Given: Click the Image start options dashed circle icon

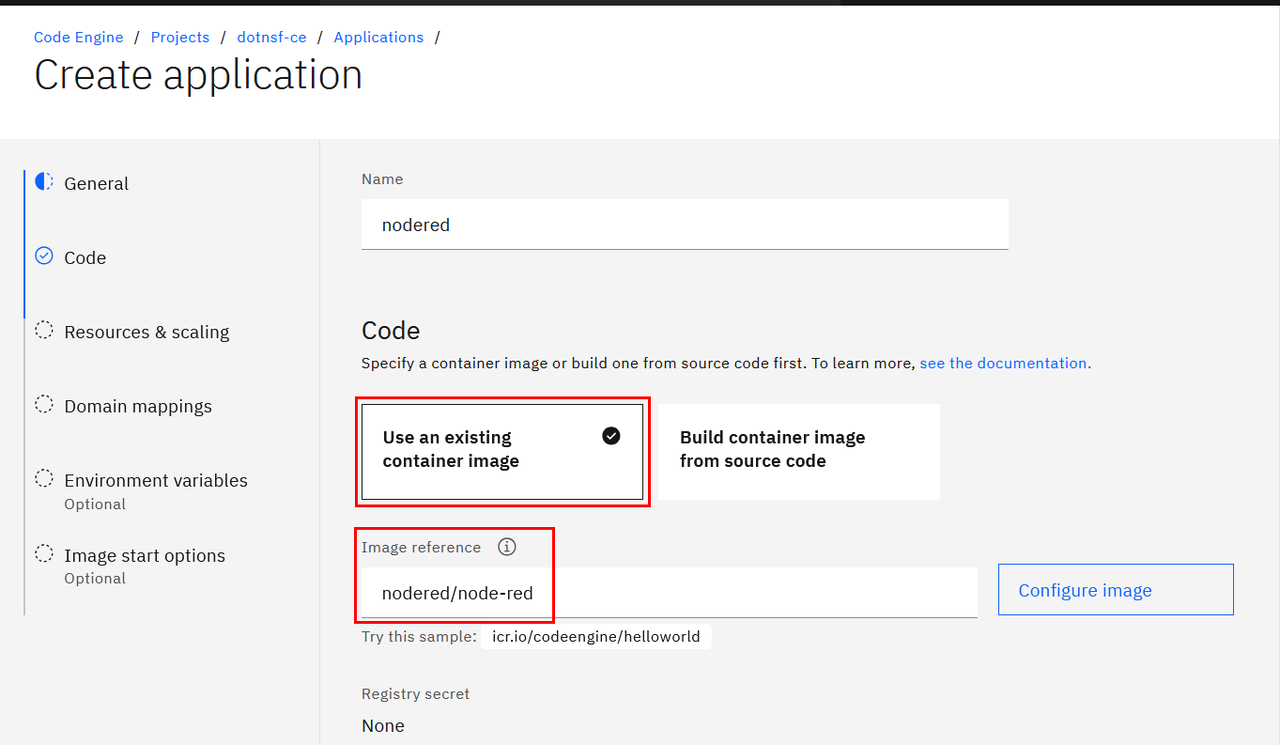Looking at the screenshot, I should [44, 553].
